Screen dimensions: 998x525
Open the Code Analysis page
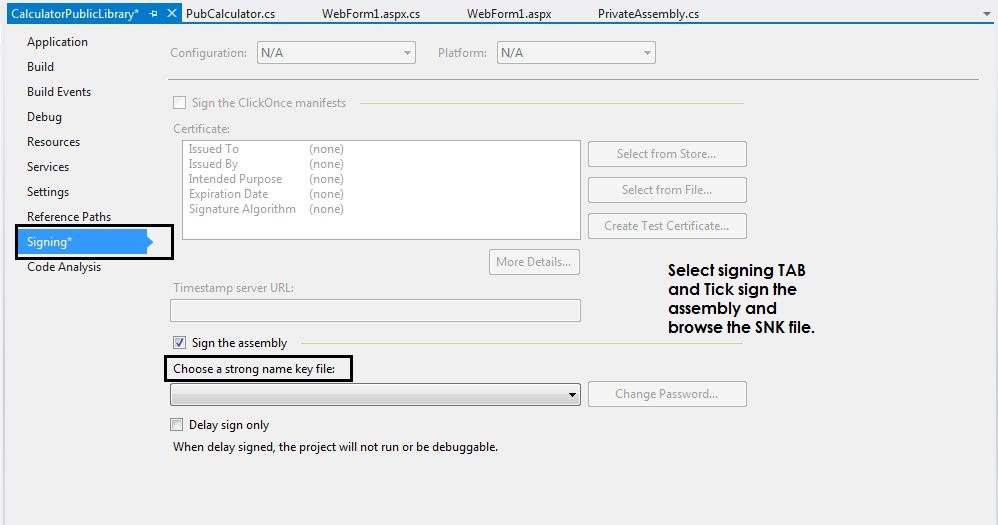click(64, 267)
